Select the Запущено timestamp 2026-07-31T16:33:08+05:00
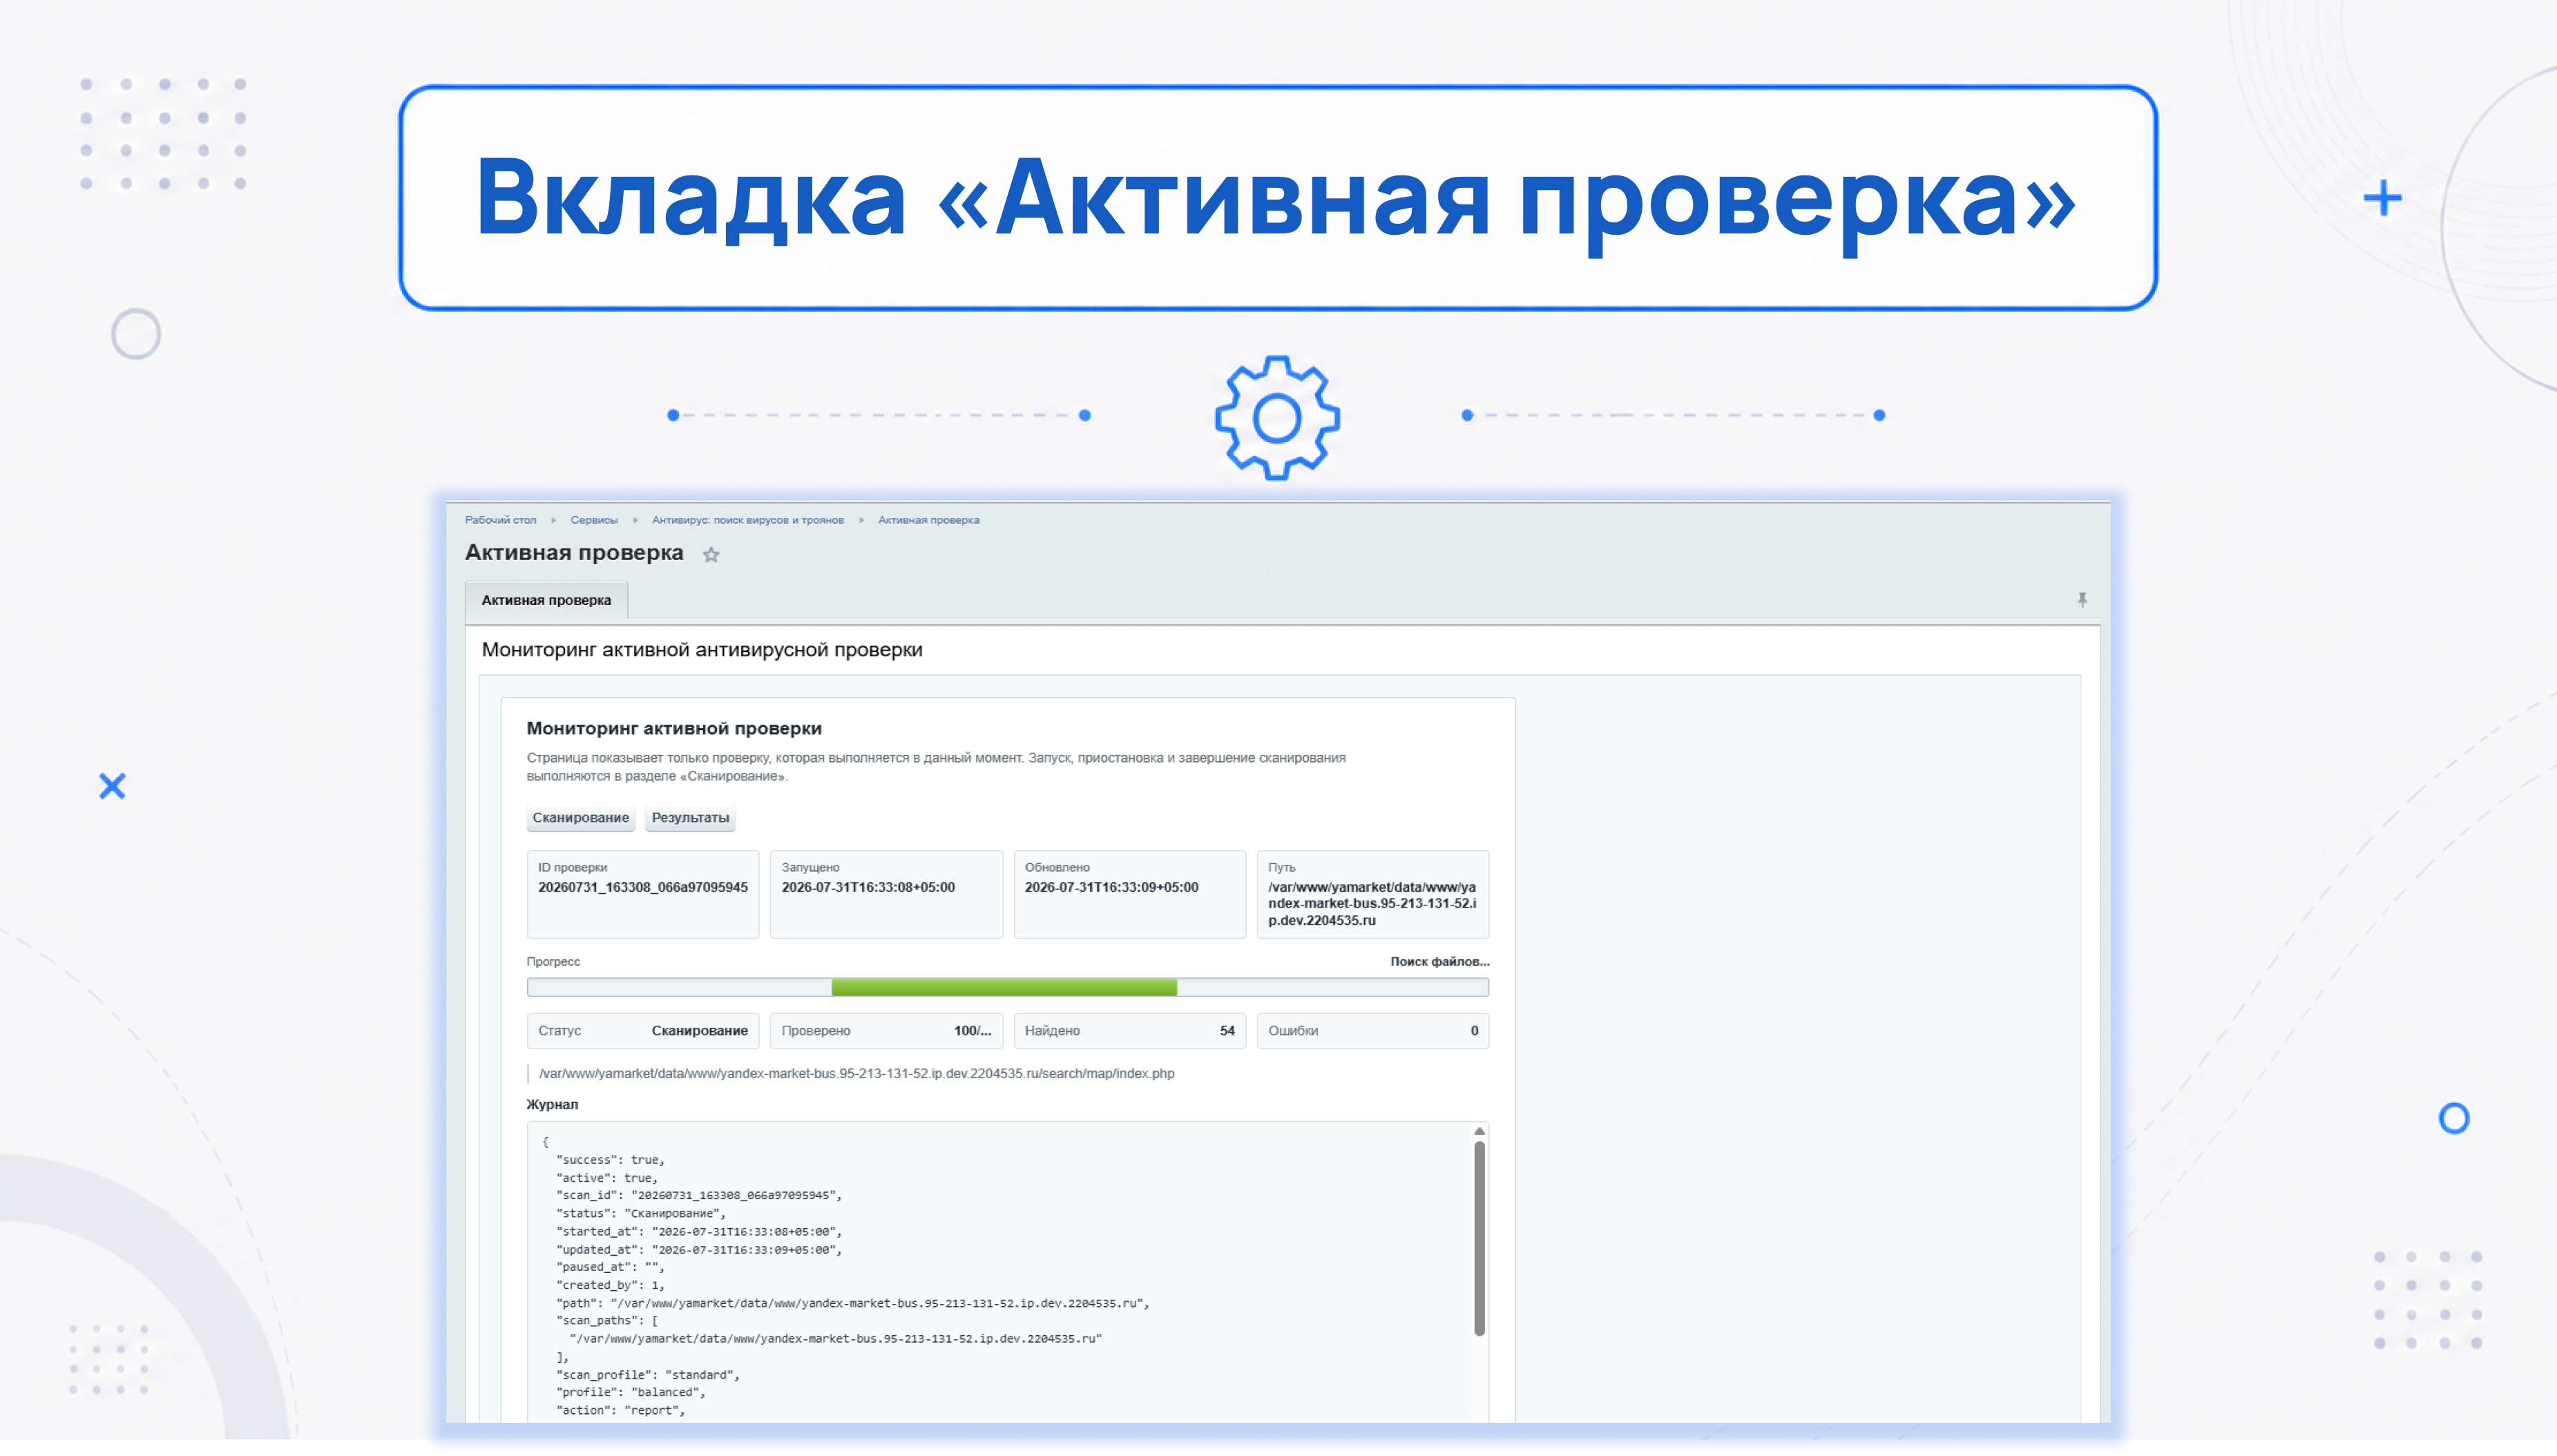Viewport: 2557px width, 1456px height. (868, 888)
